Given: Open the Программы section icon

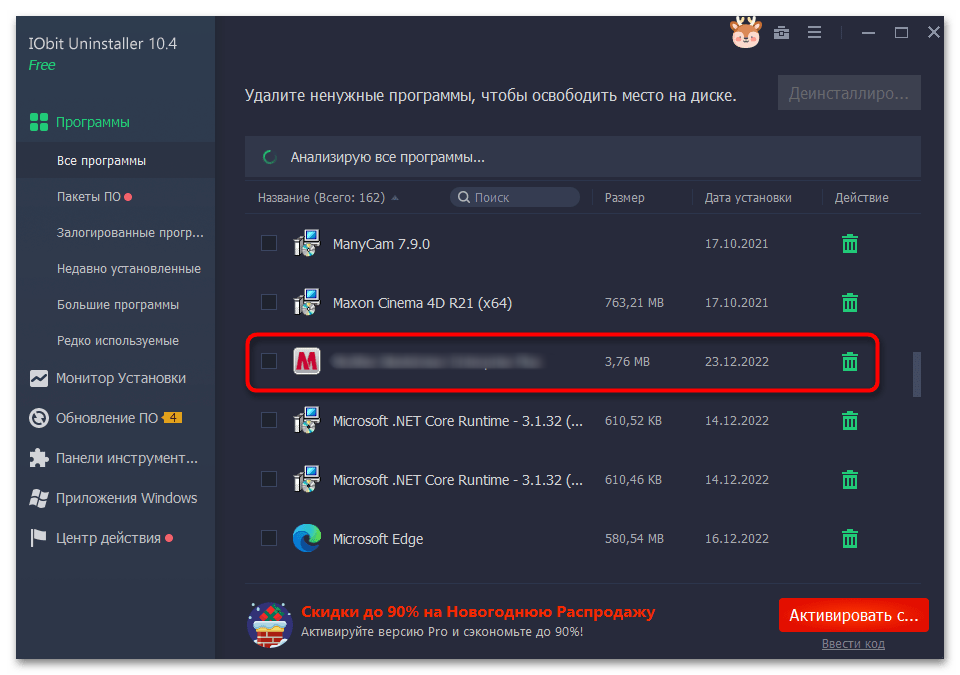Looking at the screenshot, I should pos(38,121).
